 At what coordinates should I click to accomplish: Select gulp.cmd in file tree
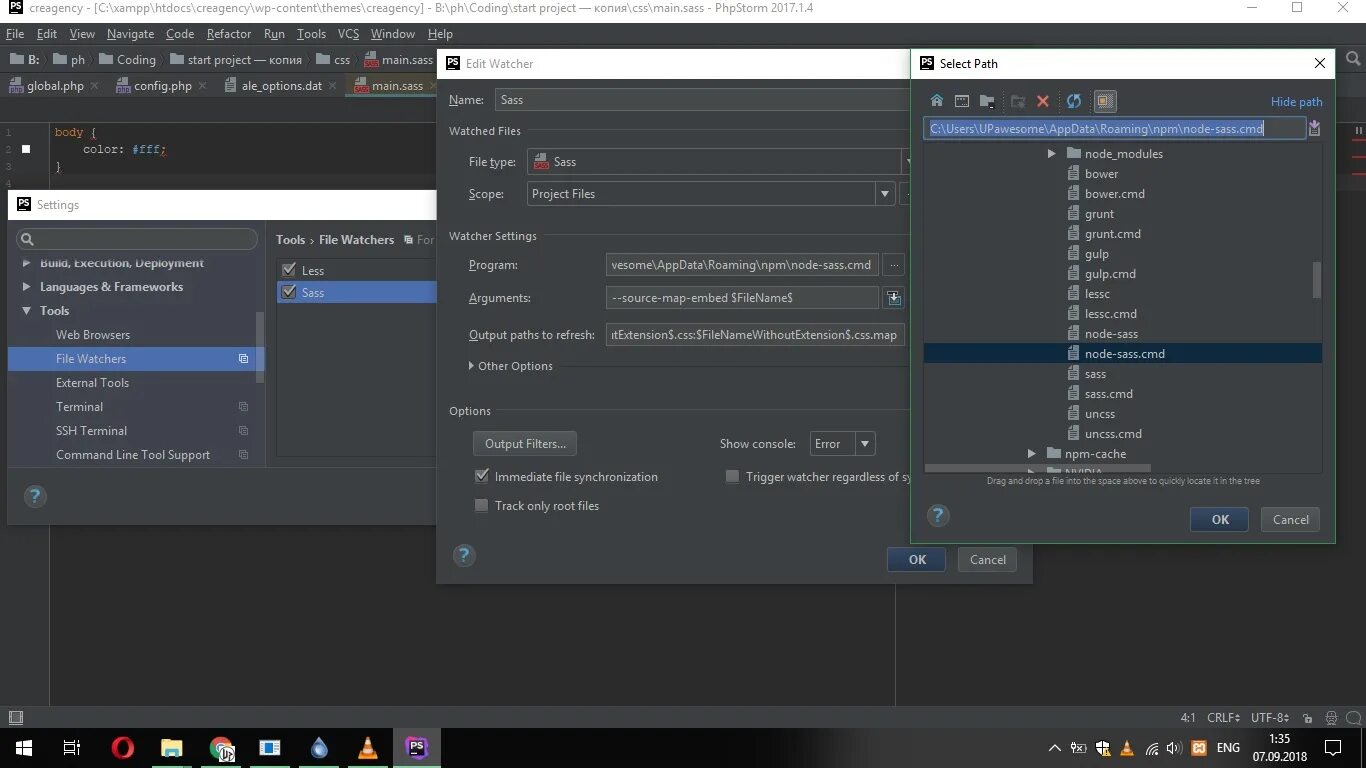click(x=1110, y=274)
